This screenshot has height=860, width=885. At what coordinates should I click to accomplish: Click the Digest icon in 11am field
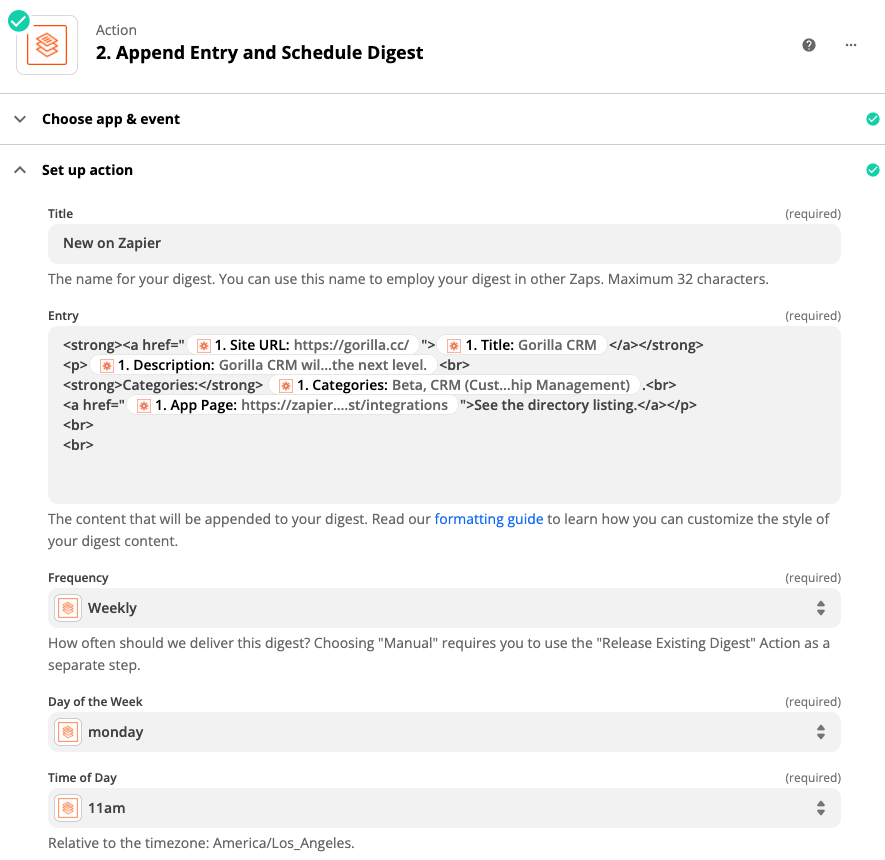68,808
